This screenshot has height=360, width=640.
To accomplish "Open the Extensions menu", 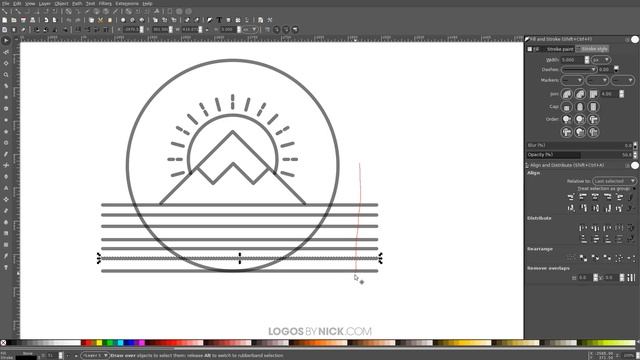I will 127,3.
